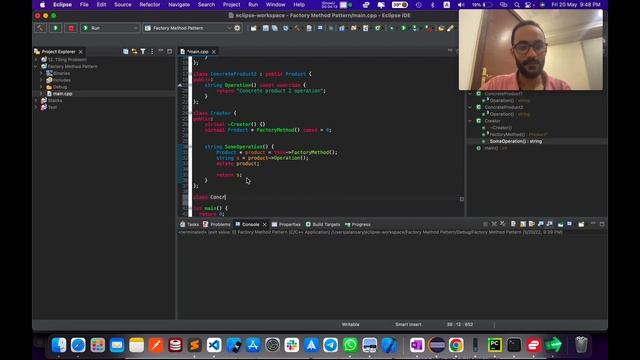Open the Navigate menu
This screenshot has width=640, height=360.
point(179,4)
